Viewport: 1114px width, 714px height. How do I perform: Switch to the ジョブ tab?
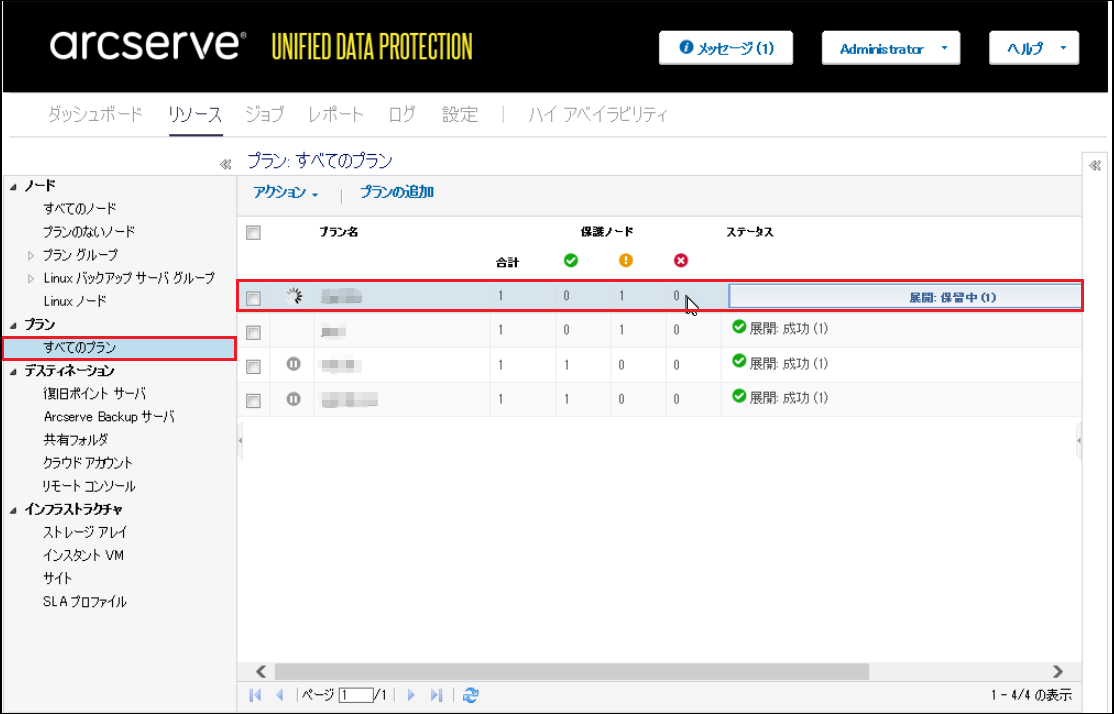[x=264, y=114]
